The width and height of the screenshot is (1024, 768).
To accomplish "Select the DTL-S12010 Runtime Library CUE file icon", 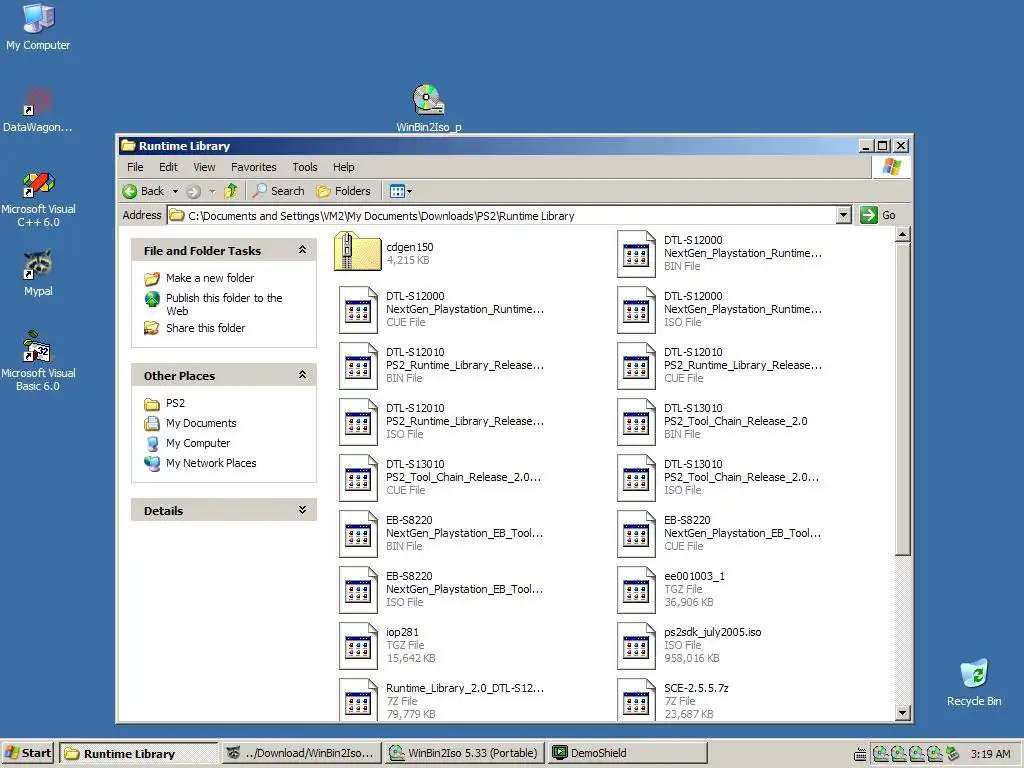I will (636, 366).
